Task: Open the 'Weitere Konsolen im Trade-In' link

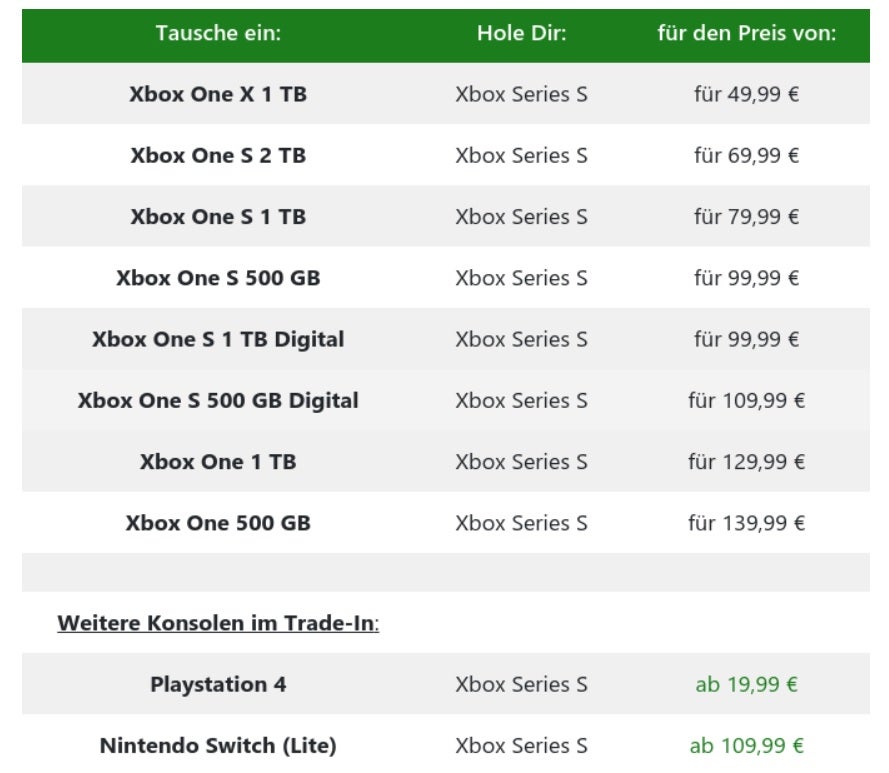Action: (x=218, y=623)
